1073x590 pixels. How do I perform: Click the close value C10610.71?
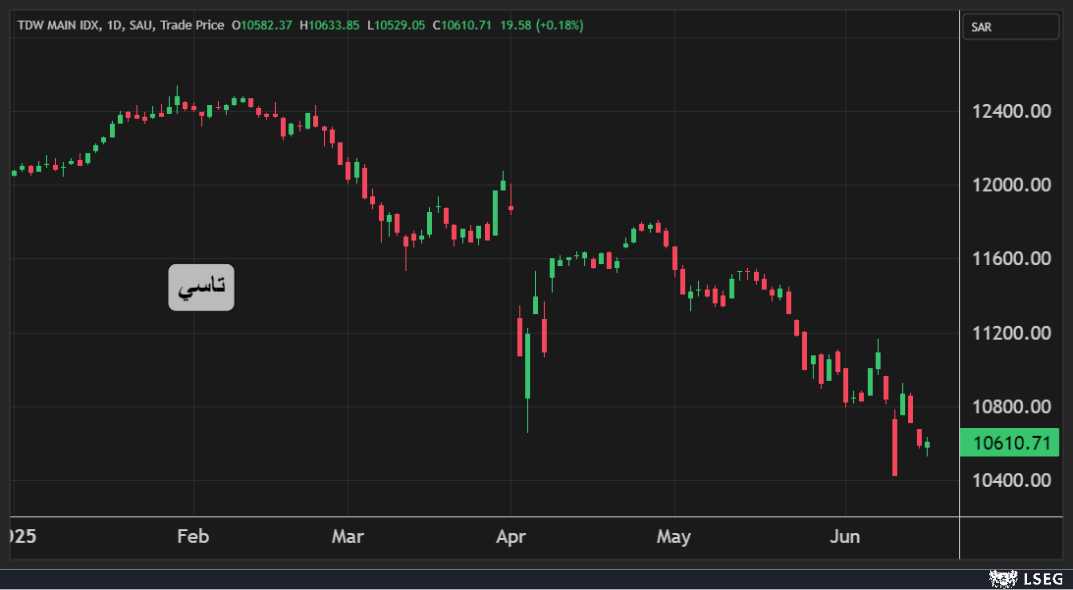(x=462, y=25)
